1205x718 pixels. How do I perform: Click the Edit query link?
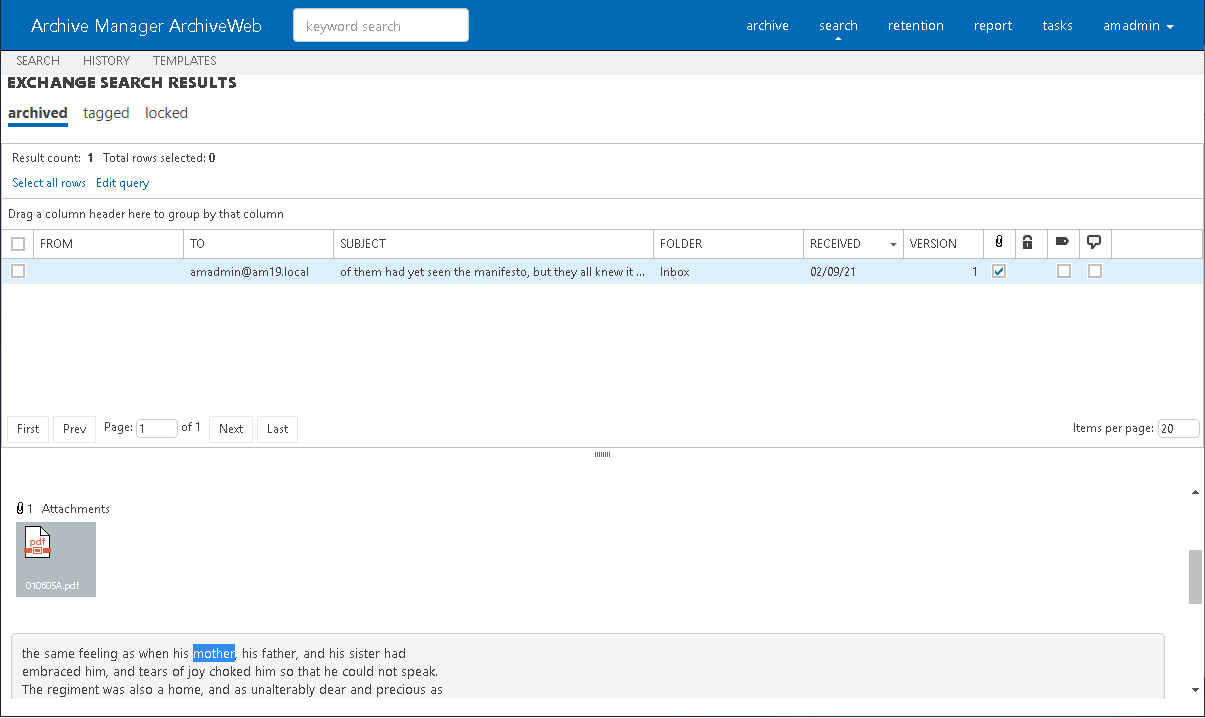pyautogui.click(x=122, y=183)
